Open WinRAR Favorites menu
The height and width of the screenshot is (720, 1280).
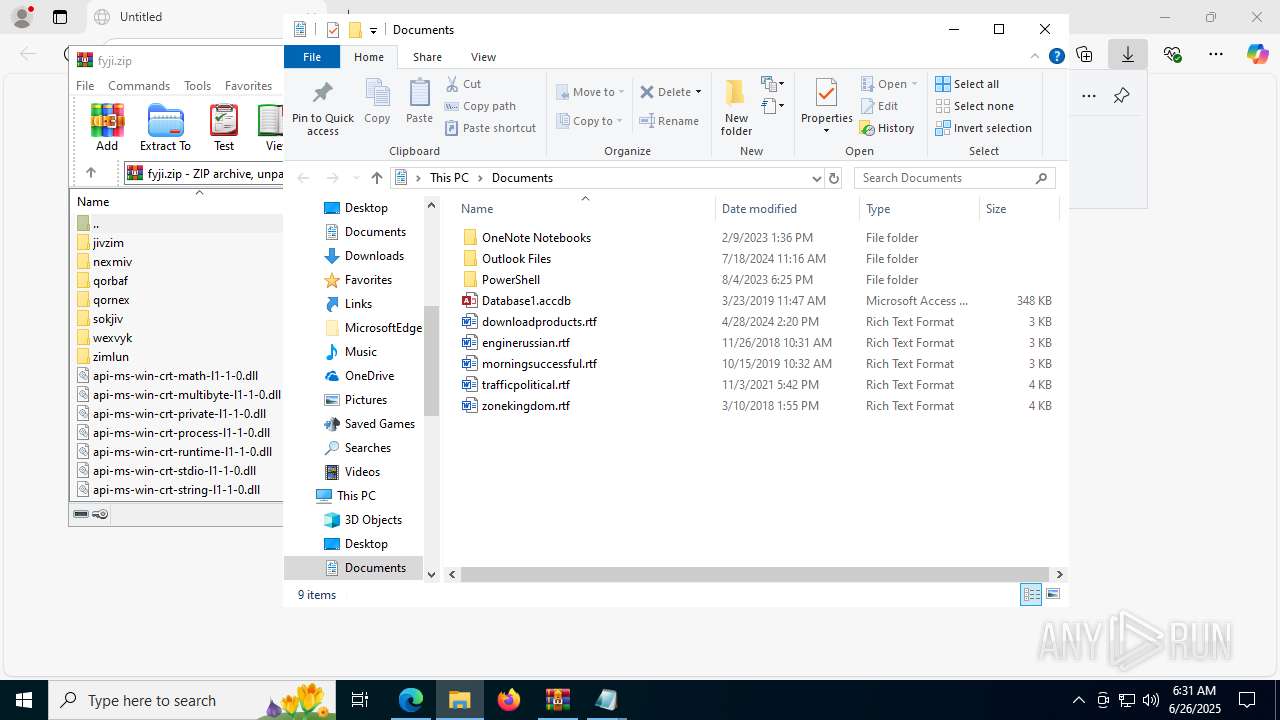coord(248,86)
